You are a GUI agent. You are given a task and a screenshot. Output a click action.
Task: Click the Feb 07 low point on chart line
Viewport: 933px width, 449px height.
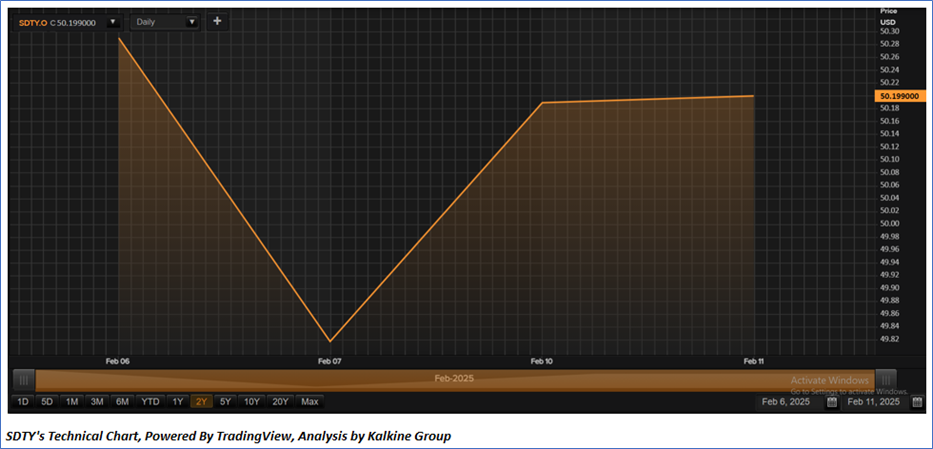329,341
